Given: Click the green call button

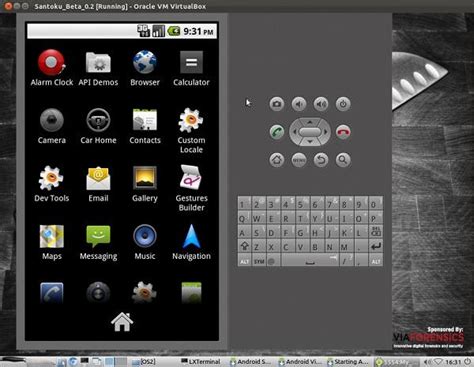Looking at the screenshot, I should (x=277, y=132).
